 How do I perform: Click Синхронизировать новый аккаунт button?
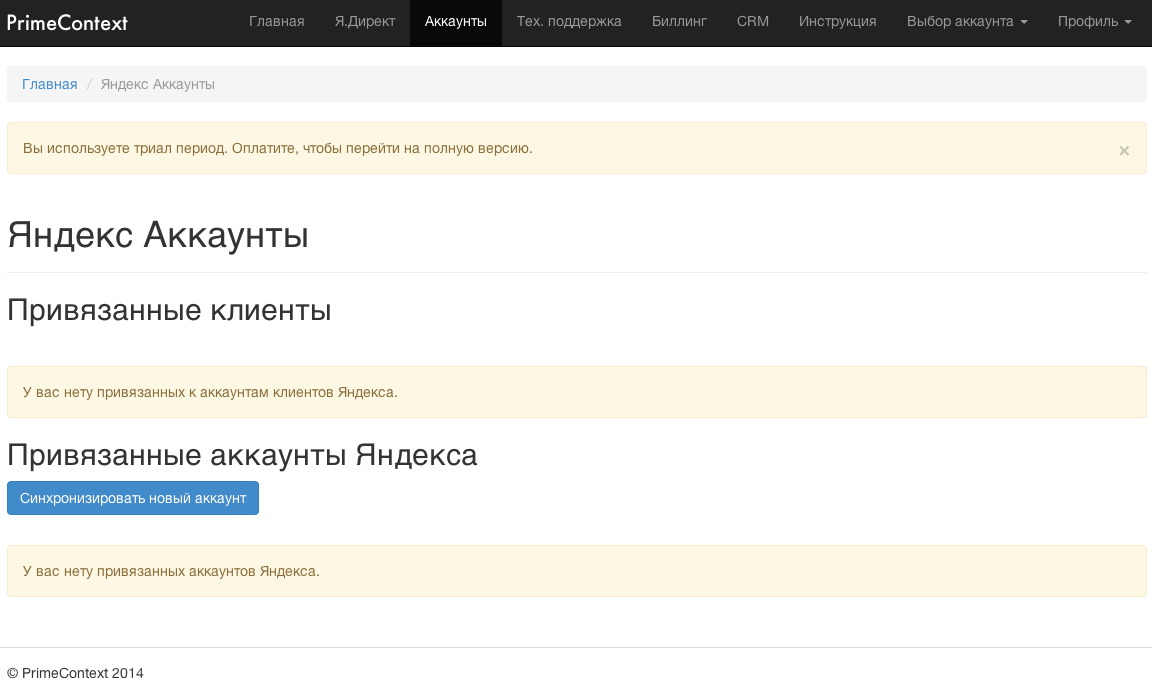(x=133, y=498)
